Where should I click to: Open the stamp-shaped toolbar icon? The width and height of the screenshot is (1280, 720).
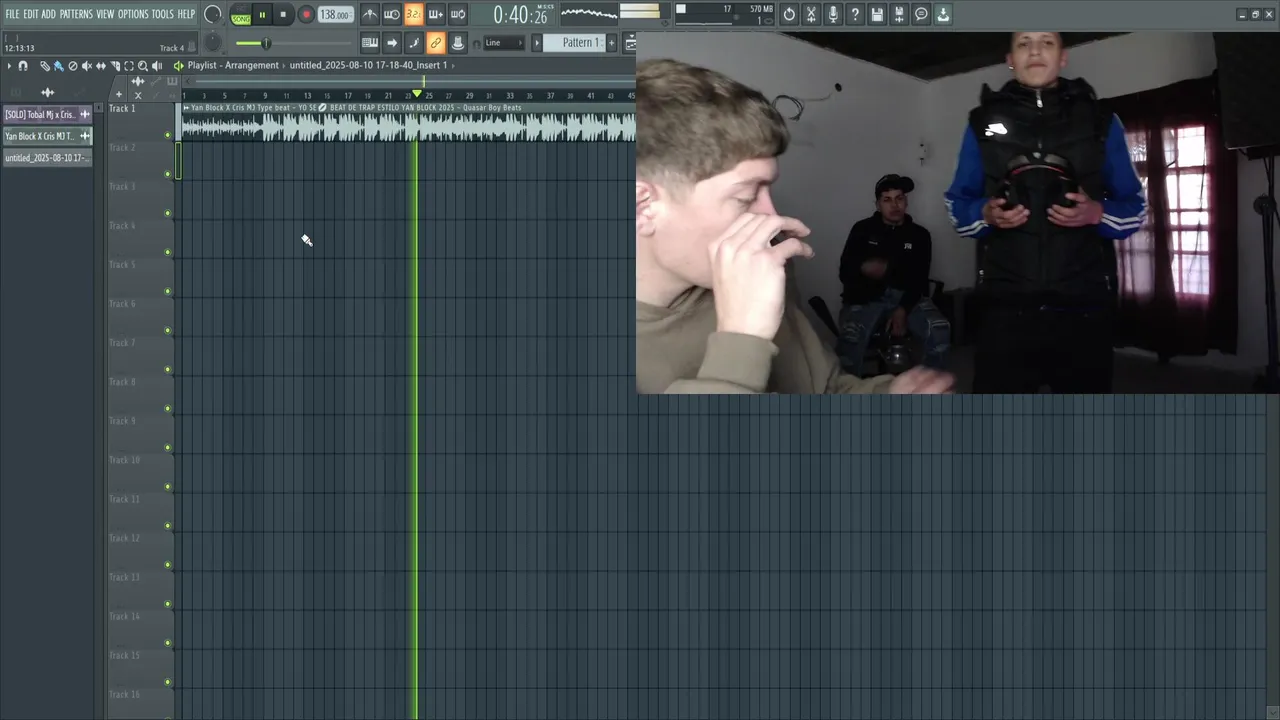point(457,43)
